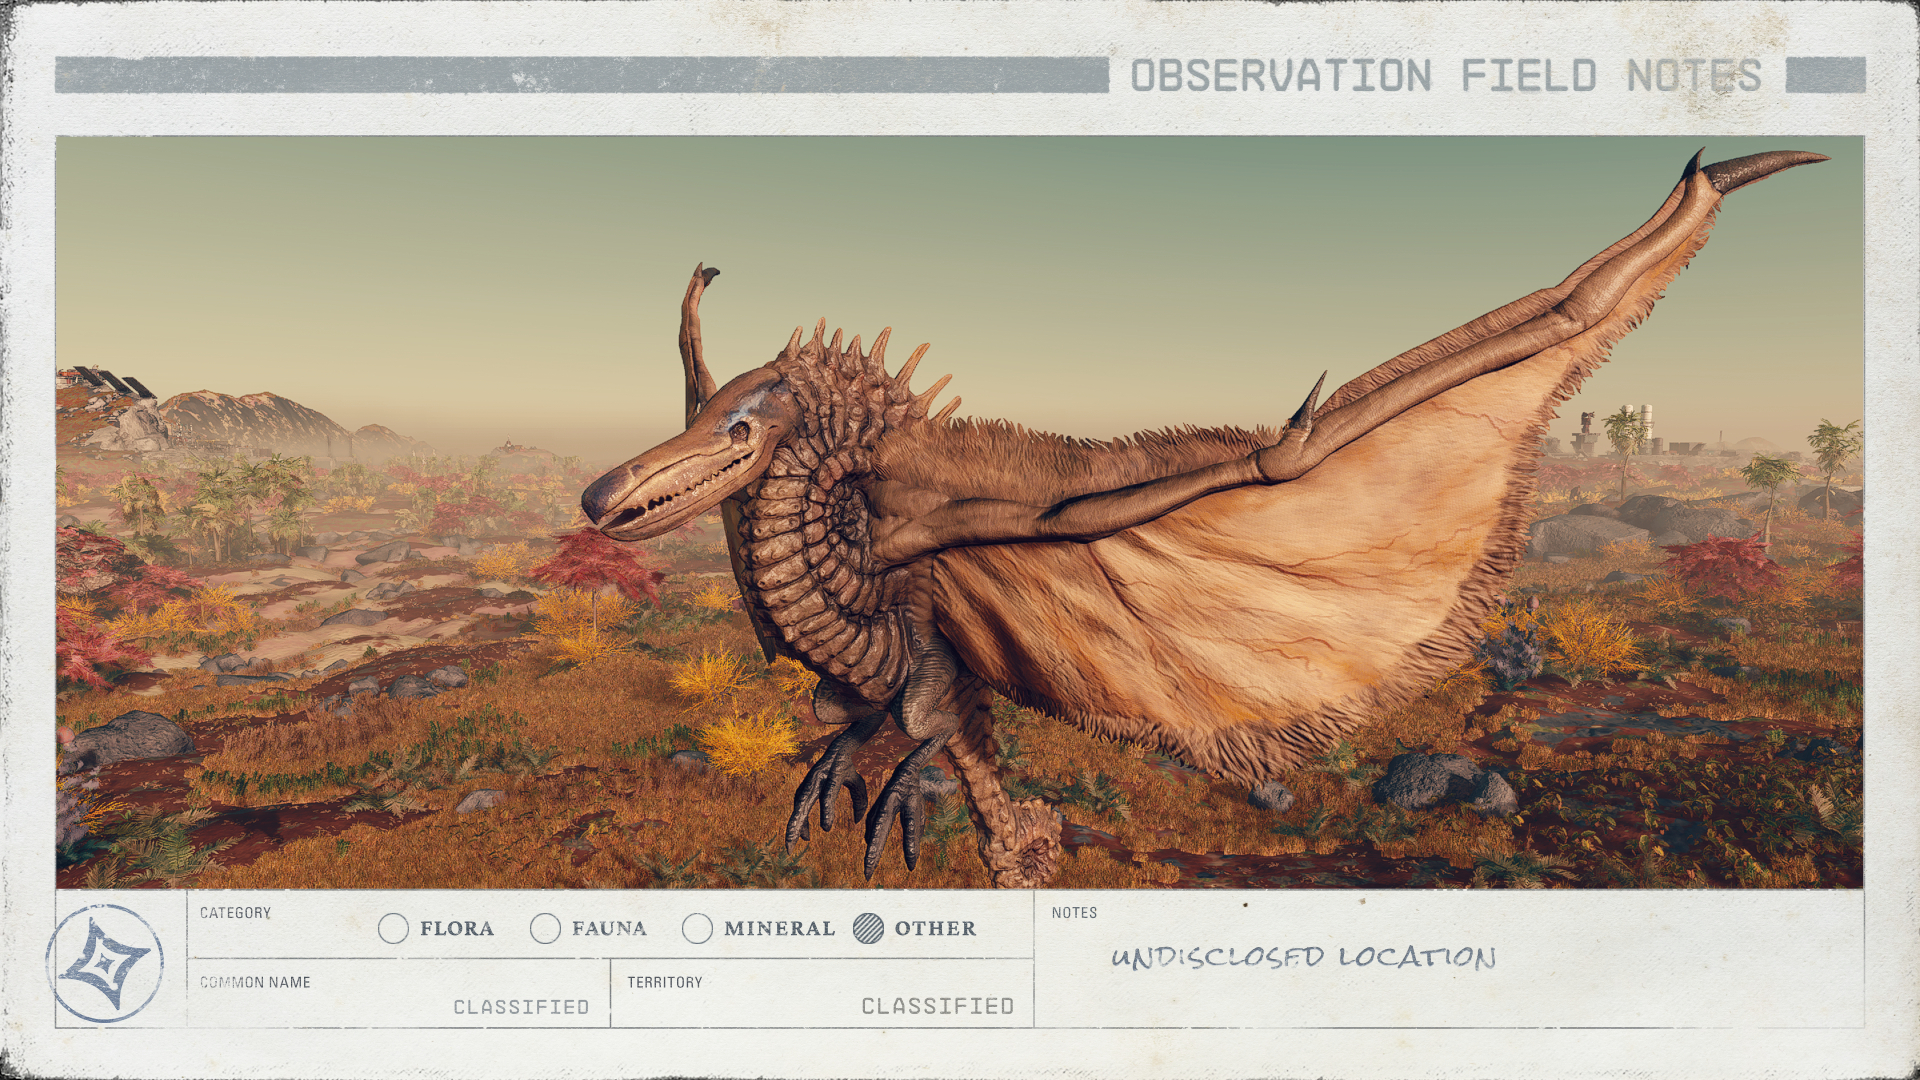Click the 'NOTES' label

point(1074,913)
